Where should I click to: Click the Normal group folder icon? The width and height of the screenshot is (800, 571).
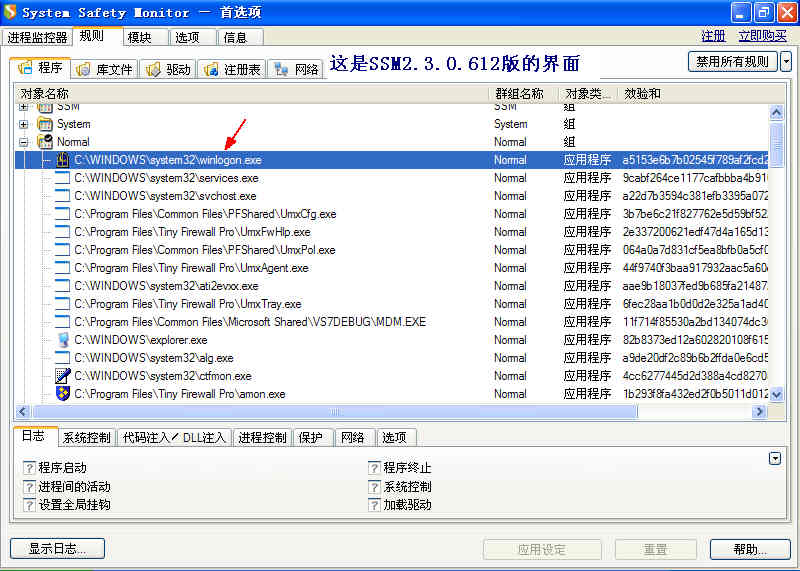tap(45, 141)
